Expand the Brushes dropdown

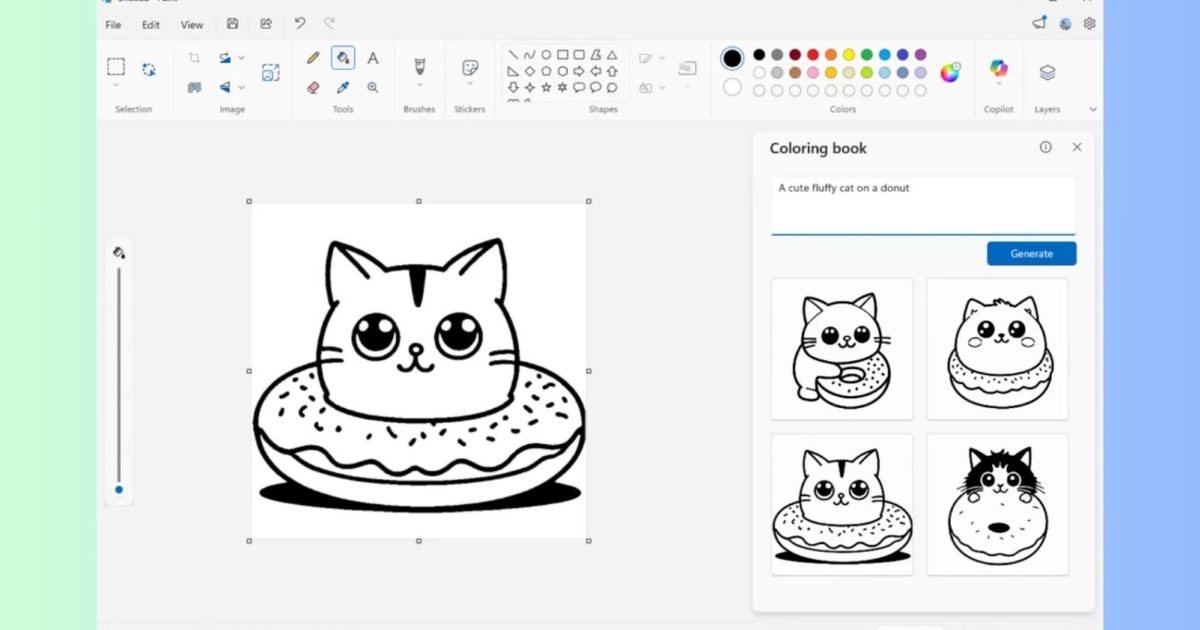click(x=418, y=84)
